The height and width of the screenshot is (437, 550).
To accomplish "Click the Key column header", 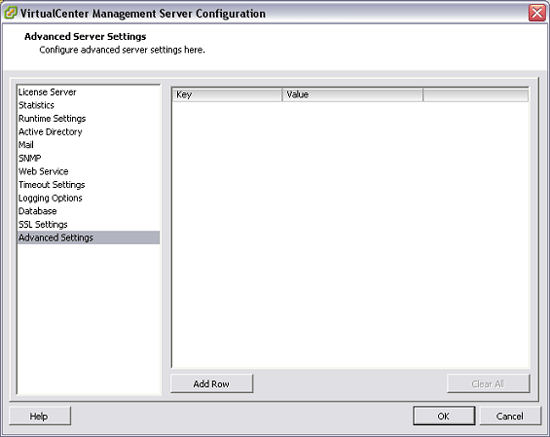I will coord(227,95).
